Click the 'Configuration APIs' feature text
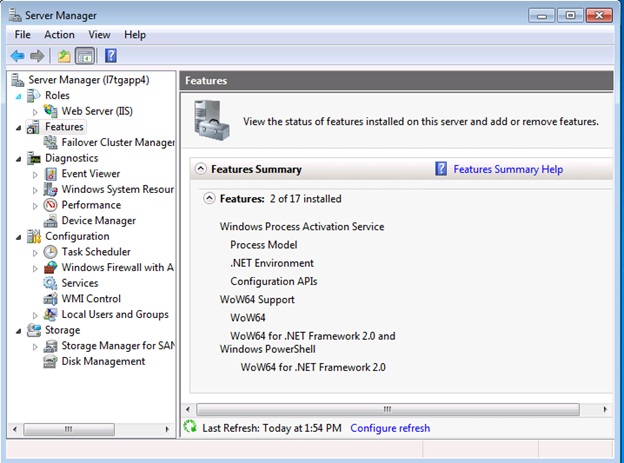This screenshot has height=463, width=624. tap(274, 281)
